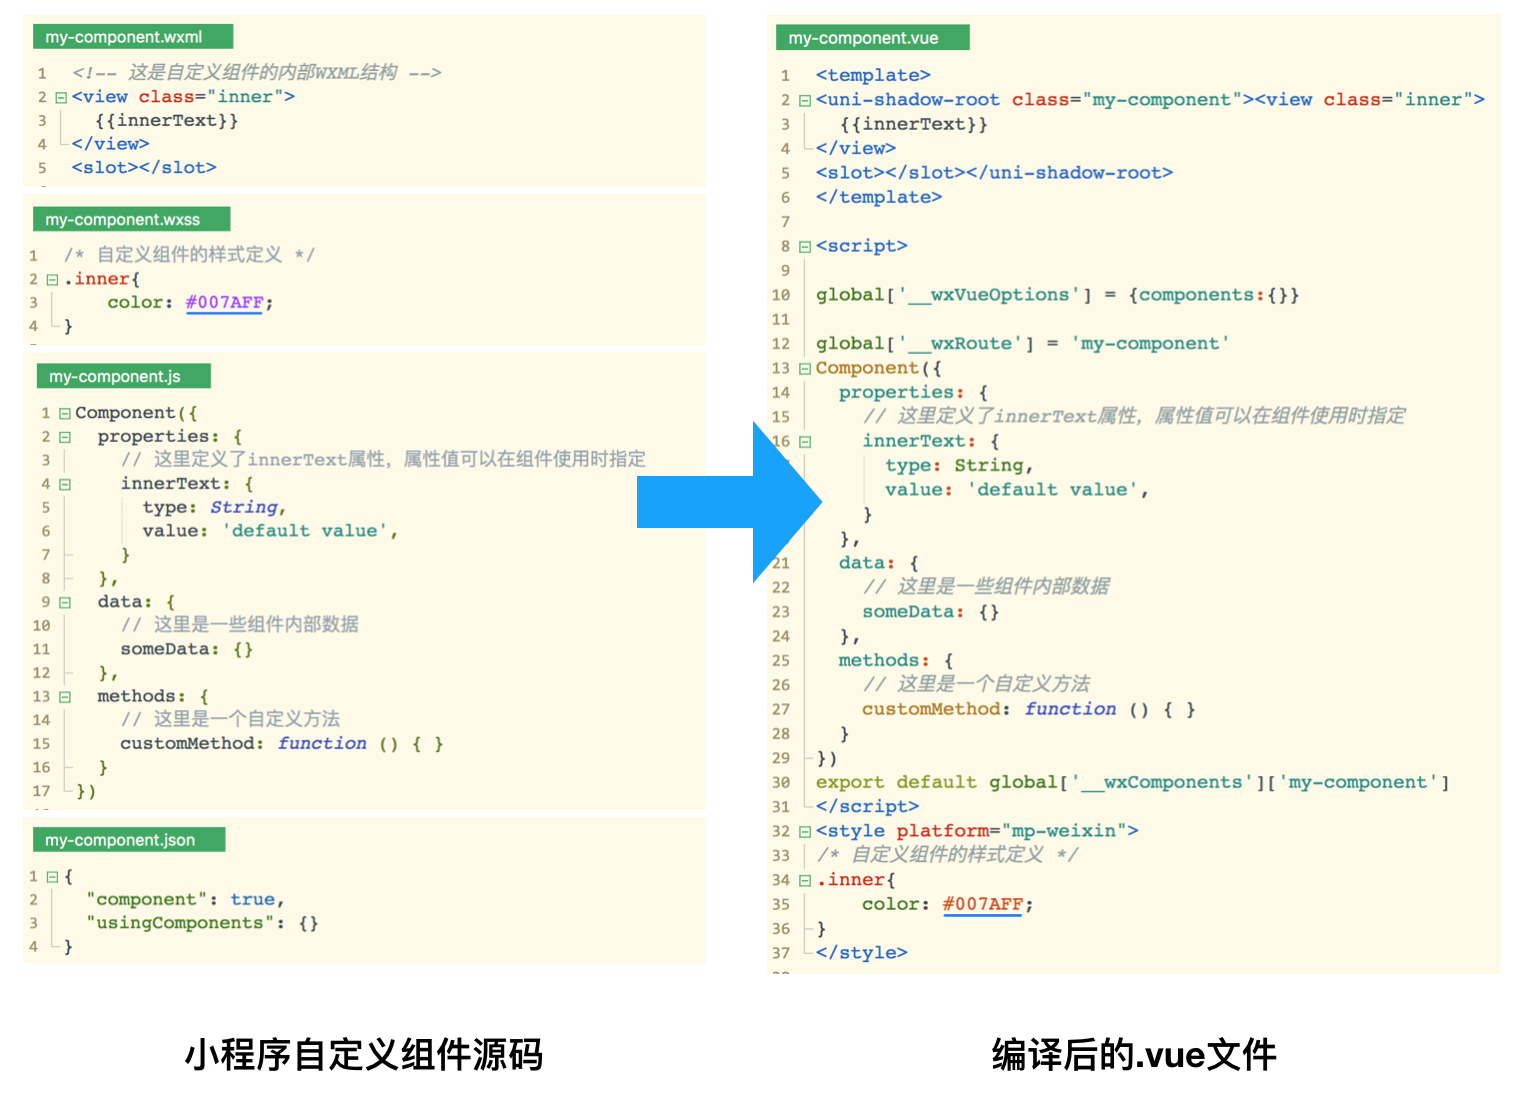The height and width of the screenshot is (1116, 1522).
Task: Click "someData: {}" in my-component.js
Action: pyautogui.click(x=187, y=649)
